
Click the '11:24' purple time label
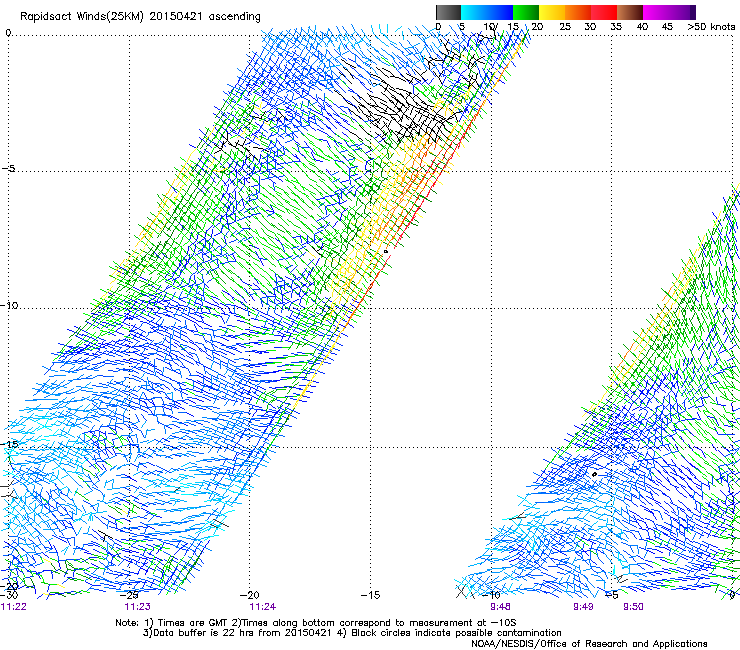(x=262, y=607)
